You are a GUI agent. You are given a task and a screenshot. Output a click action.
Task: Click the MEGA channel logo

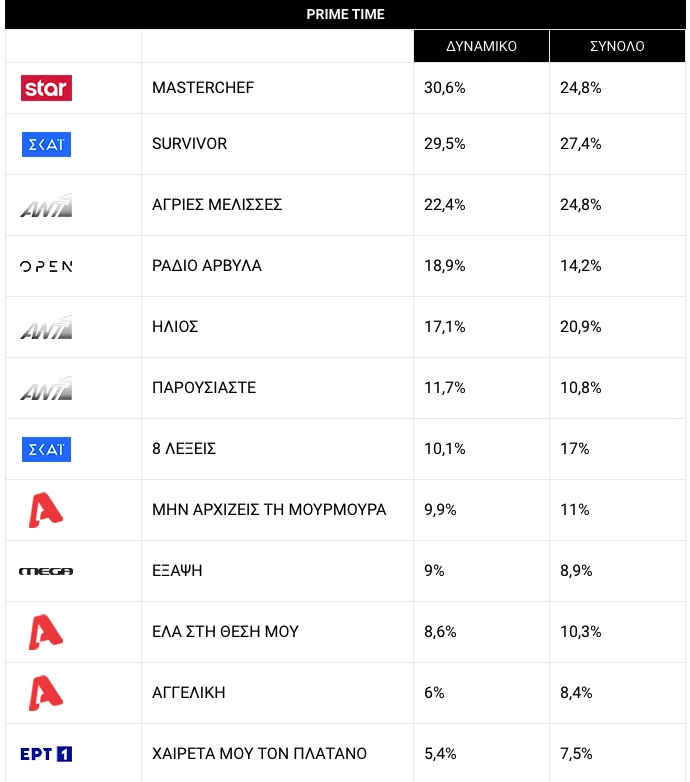[x=46, y=571]
